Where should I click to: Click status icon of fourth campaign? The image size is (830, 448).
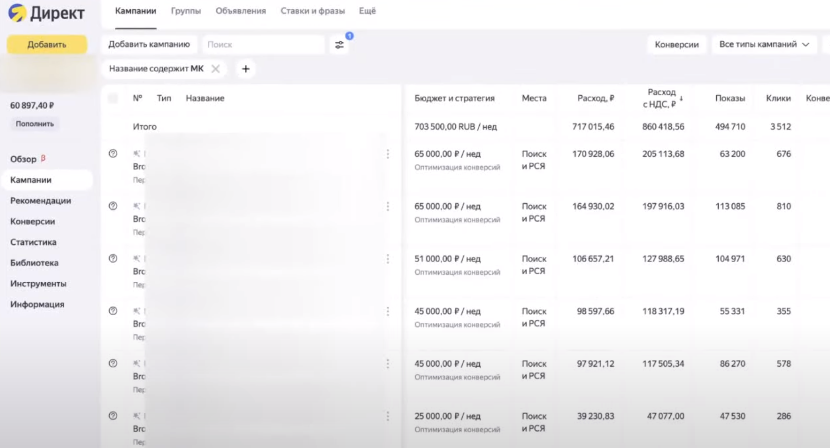click(113, 311)
